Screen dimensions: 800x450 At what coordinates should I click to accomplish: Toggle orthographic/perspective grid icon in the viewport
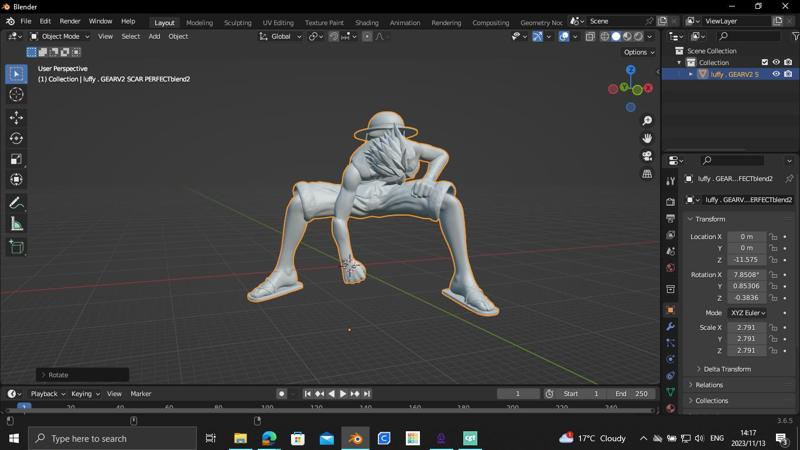[647, 174]
